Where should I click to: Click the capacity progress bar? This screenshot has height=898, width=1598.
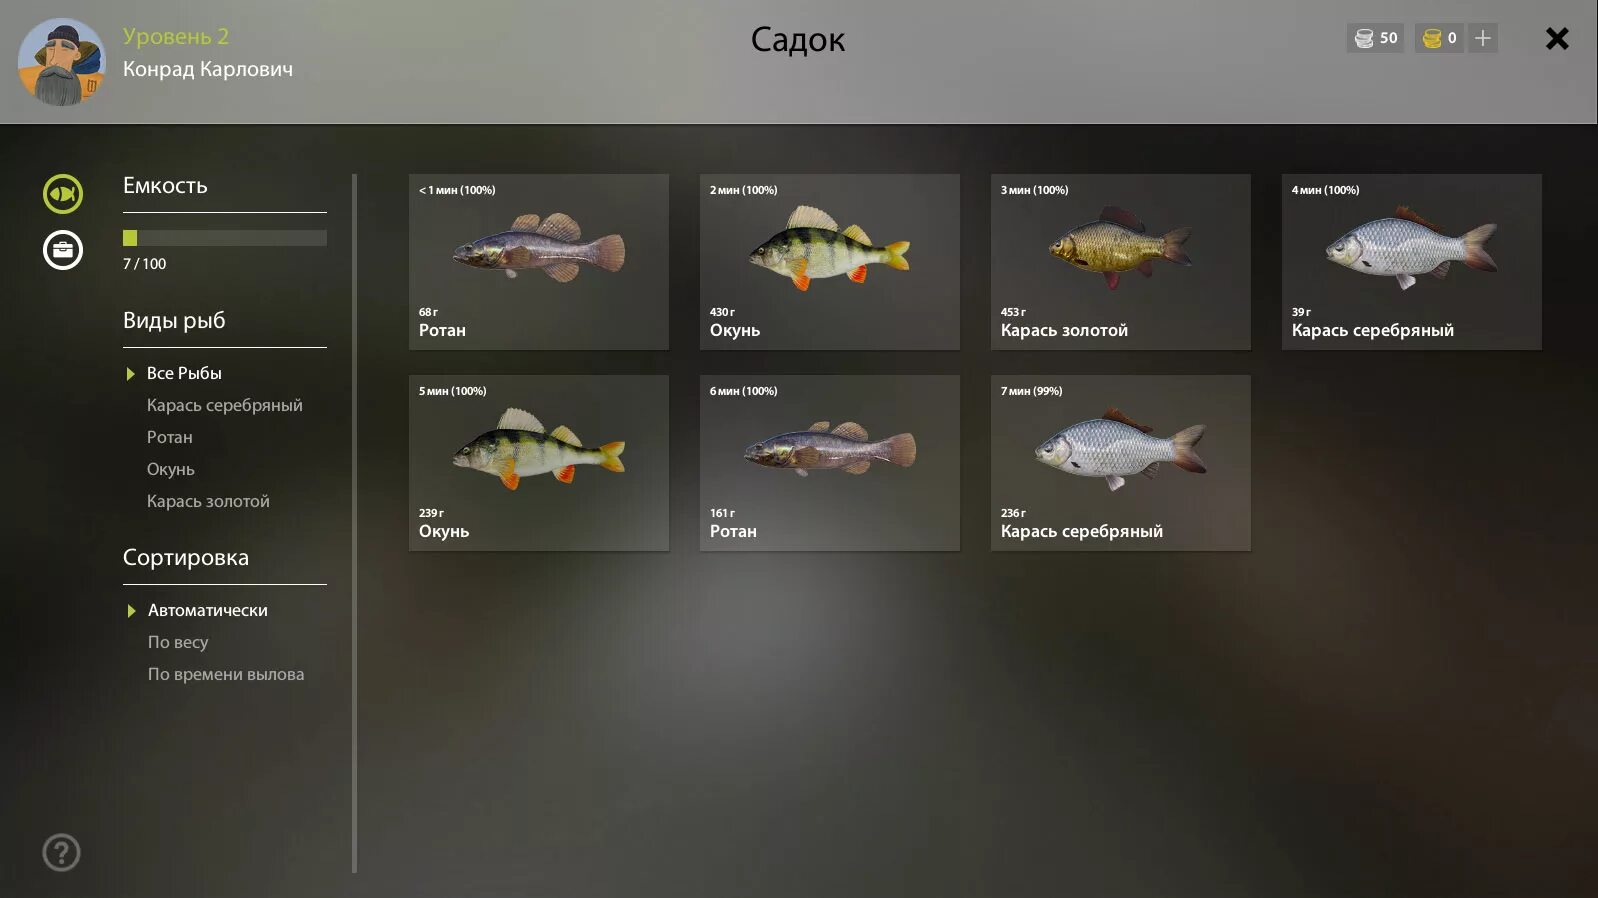coord(225,238)
